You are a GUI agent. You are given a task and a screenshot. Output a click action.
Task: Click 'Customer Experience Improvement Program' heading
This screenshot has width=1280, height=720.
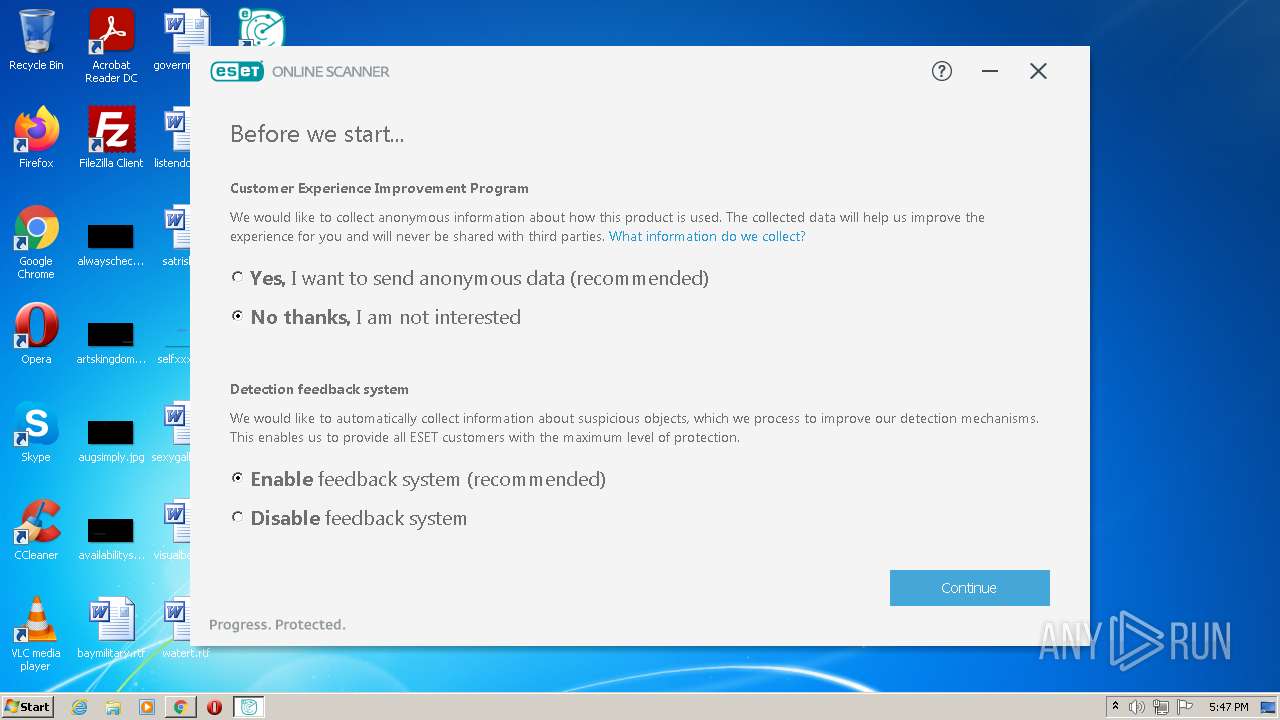(x=379, y=188)
